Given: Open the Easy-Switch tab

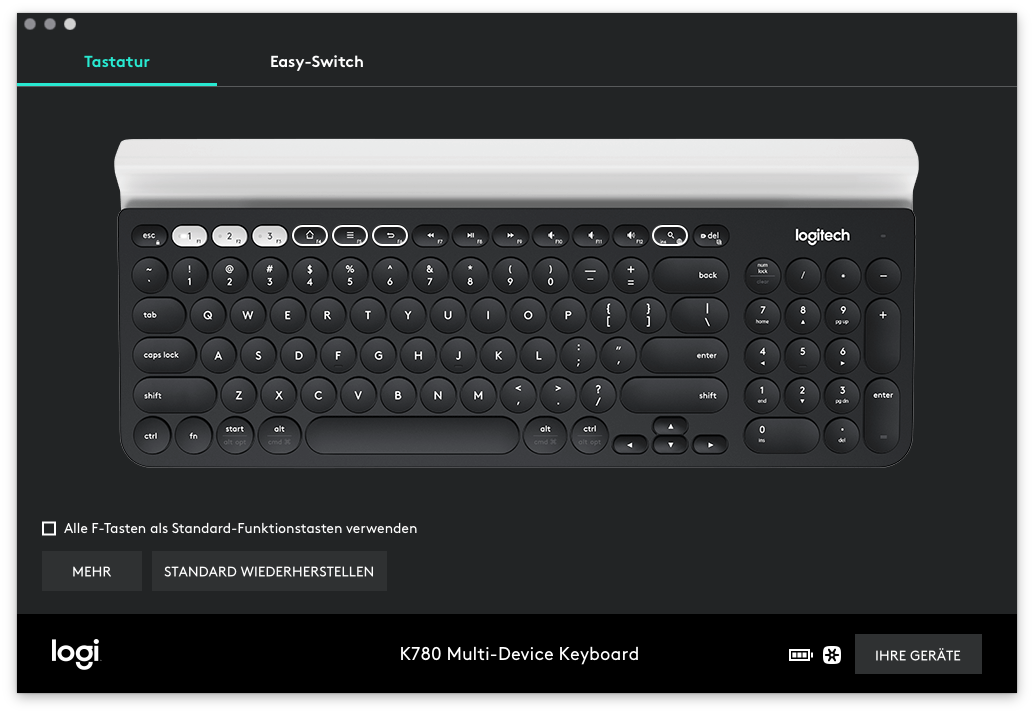Looking at the screenshot, I should pyautogui.click(x=316, y=62).
